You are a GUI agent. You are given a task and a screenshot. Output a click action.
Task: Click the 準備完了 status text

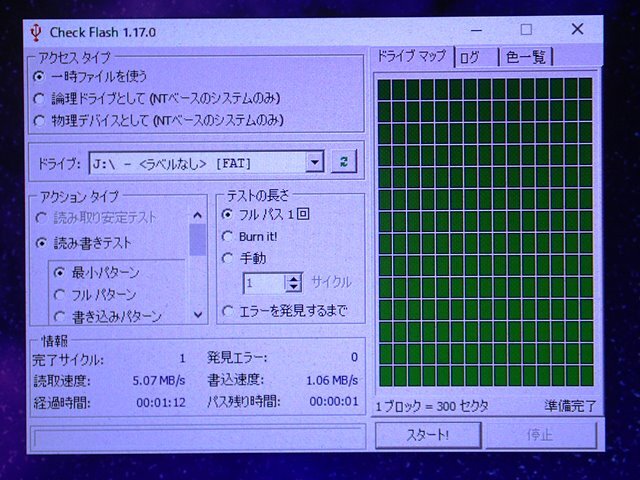coord(570,406)
